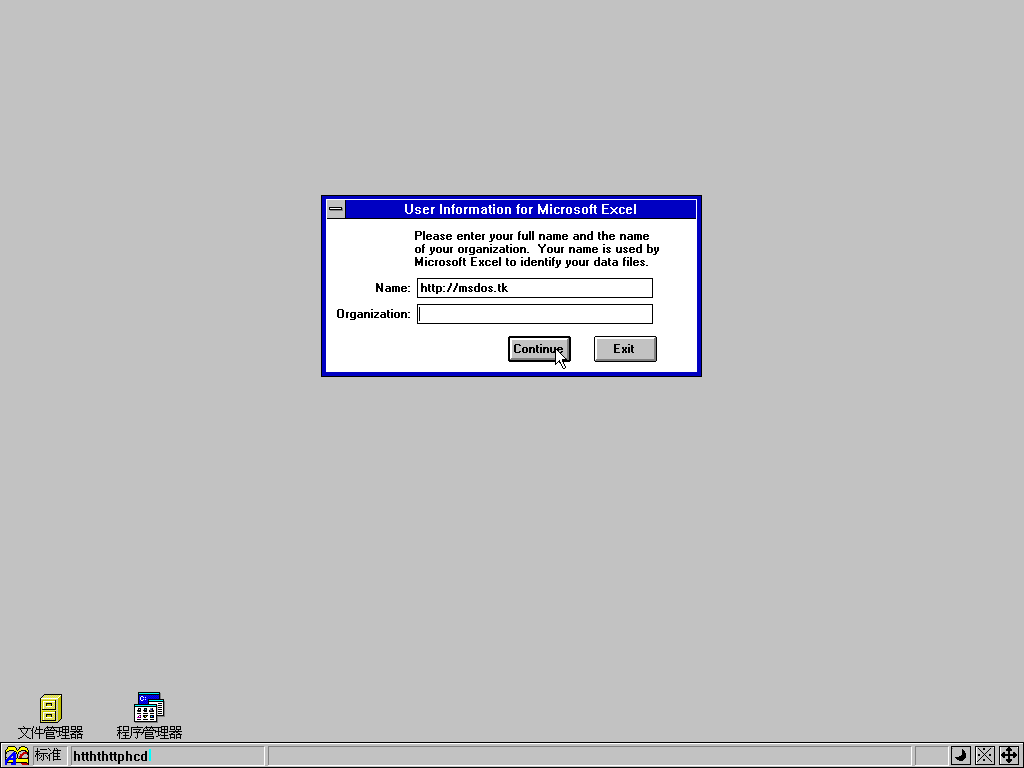Viewport: 1024px width, 768px height.
Task: Open the dialog's system control menu box
Action: [336, 209]
